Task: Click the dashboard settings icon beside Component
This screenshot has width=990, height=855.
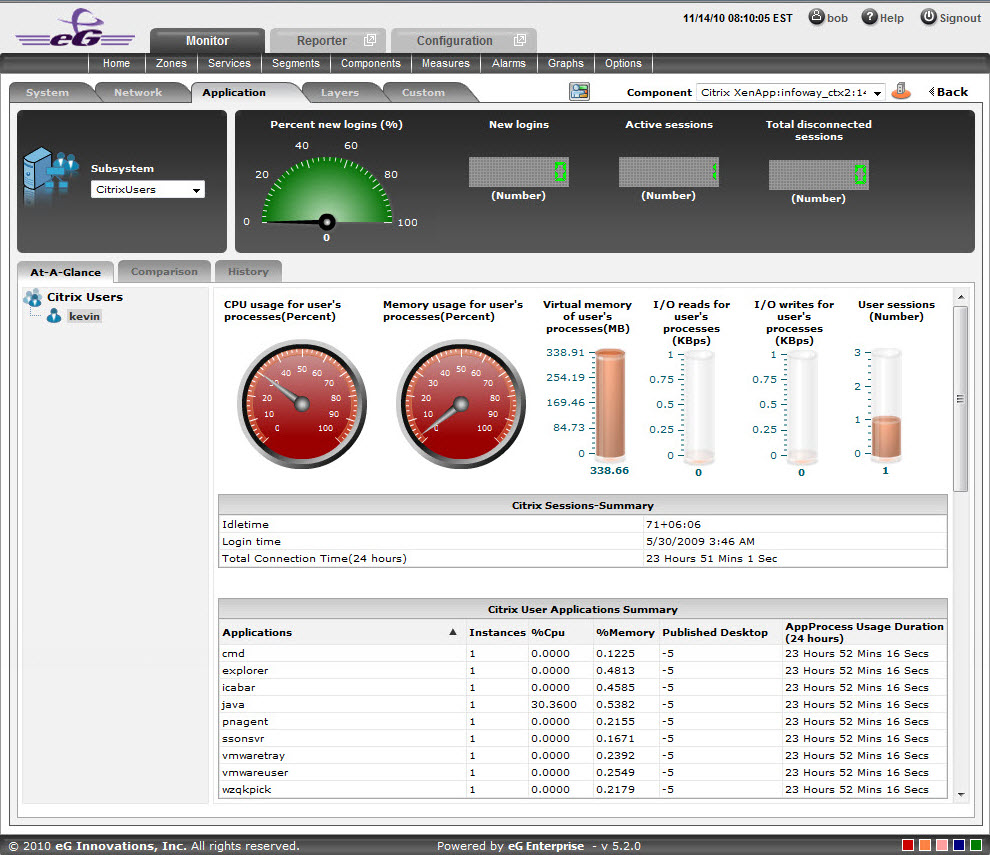Action: [x=579, y=92]
